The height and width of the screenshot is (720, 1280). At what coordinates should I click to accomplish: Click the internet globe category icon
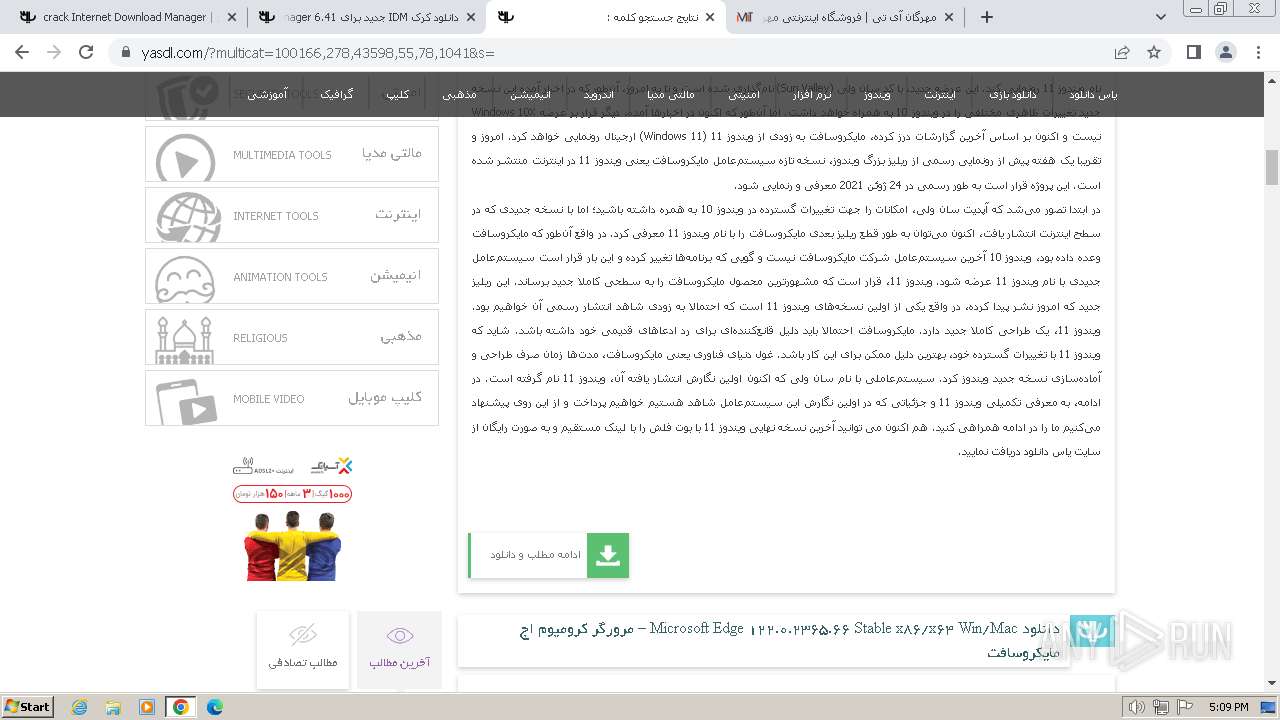(x=188, y=219)
